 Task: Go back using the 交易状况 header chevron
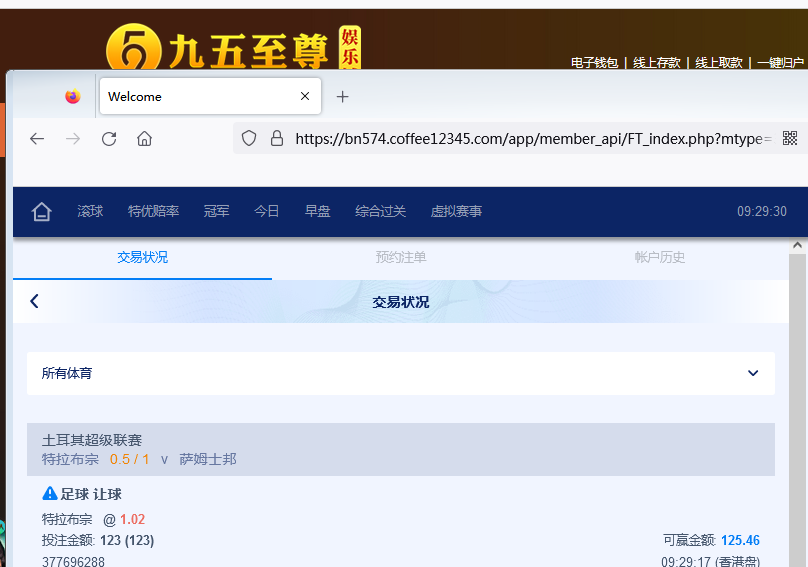[35, 301]
